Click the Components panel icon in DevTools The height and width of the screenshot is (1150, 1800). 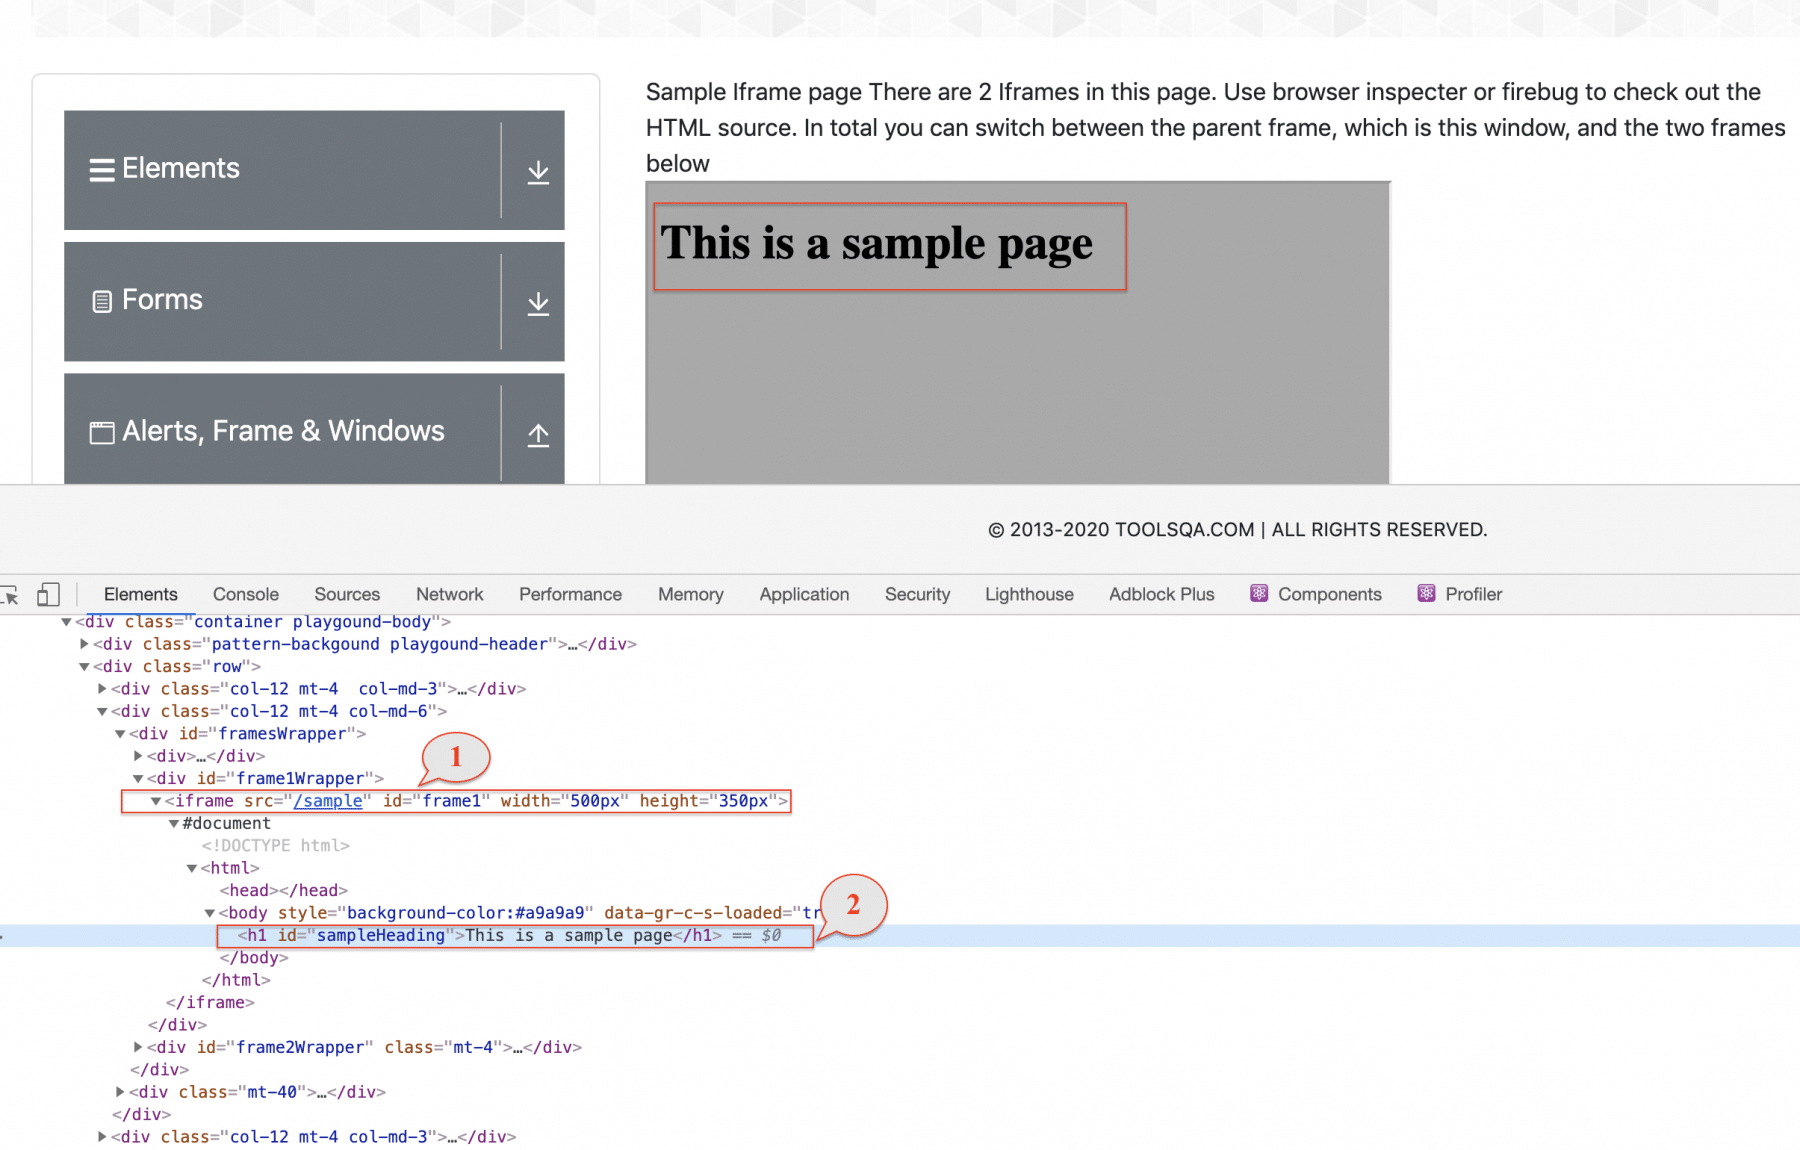click(1258, 593)
